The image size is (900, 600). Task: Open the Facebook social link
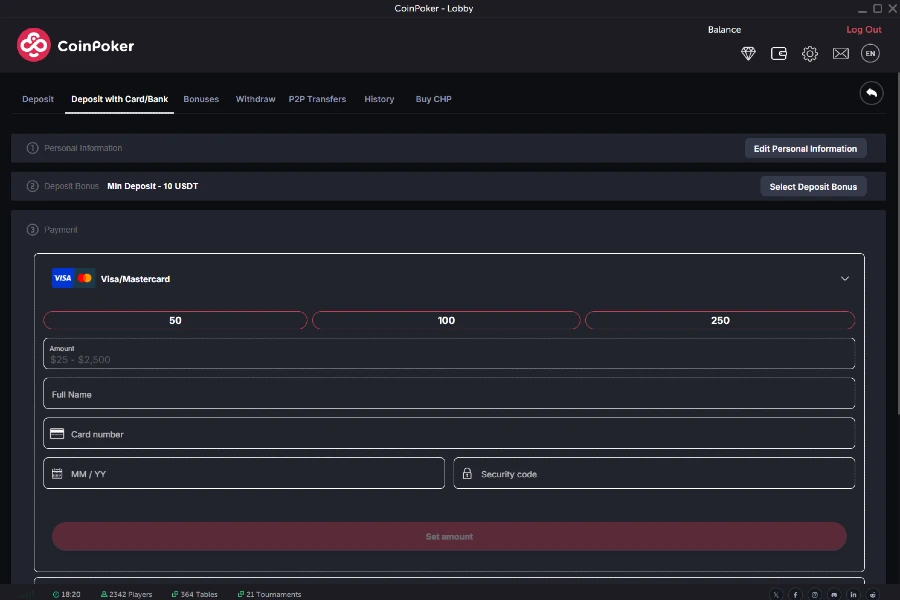pyautogui.click(x=796, y=594)
